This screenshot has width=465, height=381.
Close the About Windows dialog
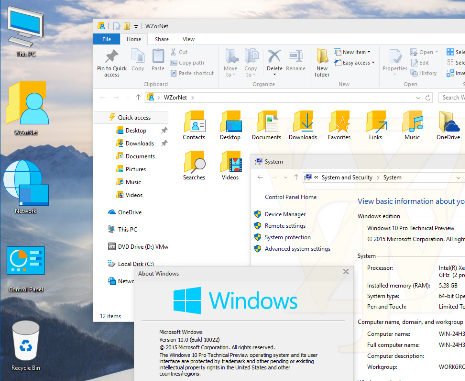coord(346,272)
